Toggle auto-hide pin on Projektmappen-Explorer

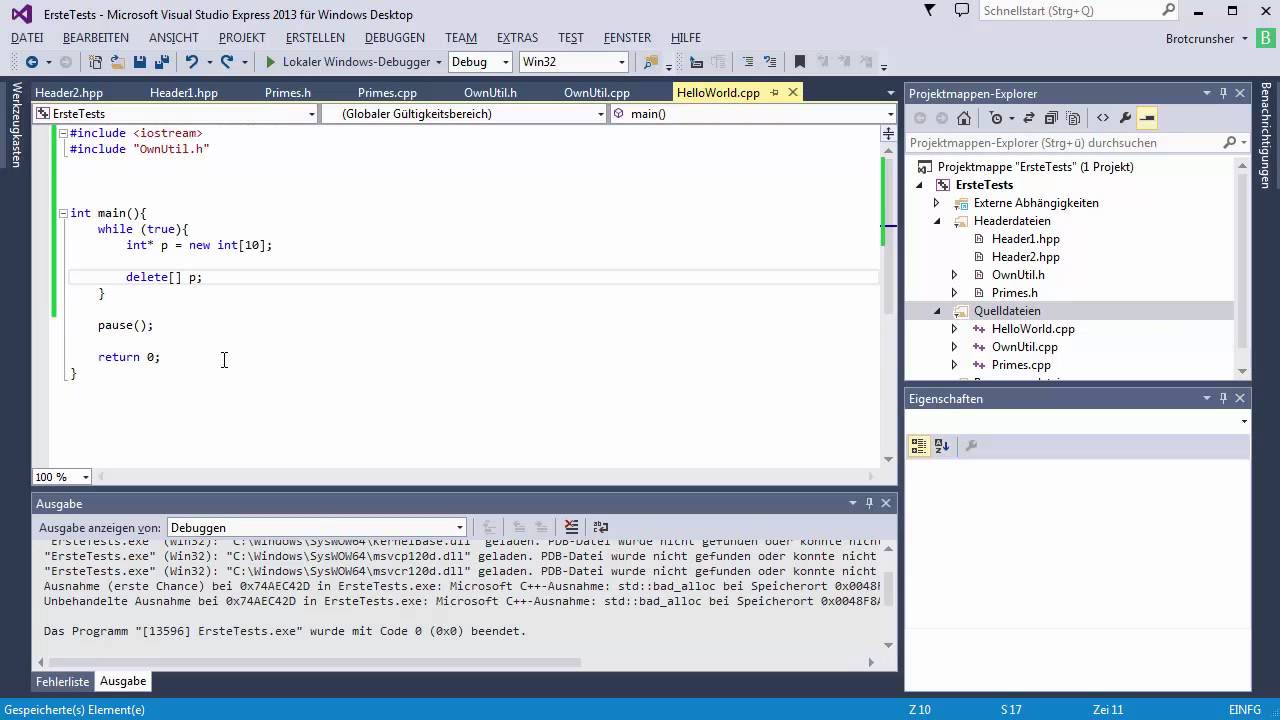(x=1223, y=93)
